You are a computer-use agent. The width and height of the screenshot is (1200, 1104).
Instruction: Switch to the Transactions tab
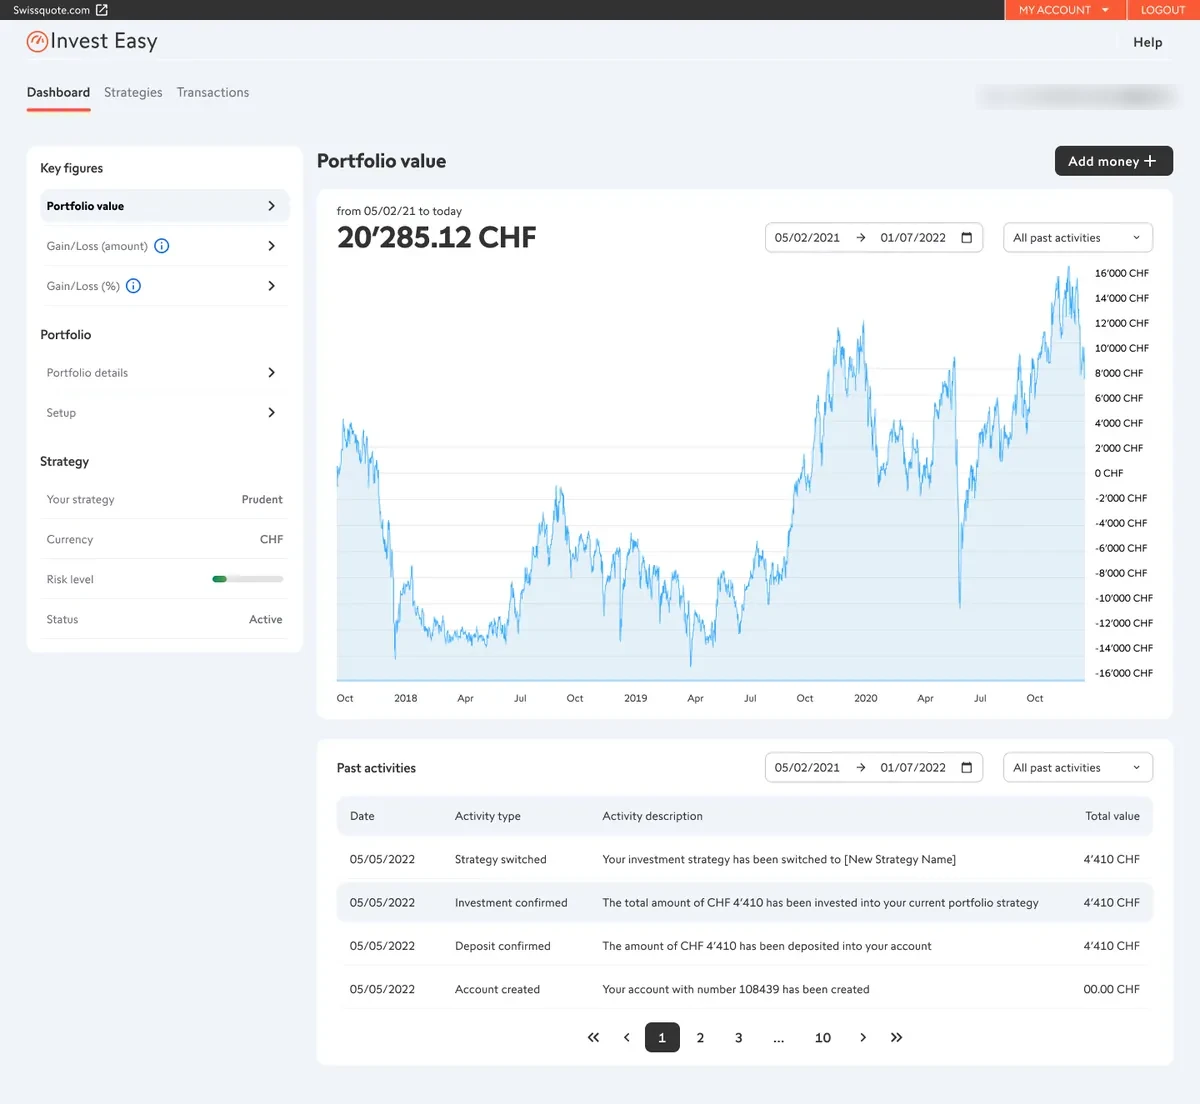(x=213, y=93)
